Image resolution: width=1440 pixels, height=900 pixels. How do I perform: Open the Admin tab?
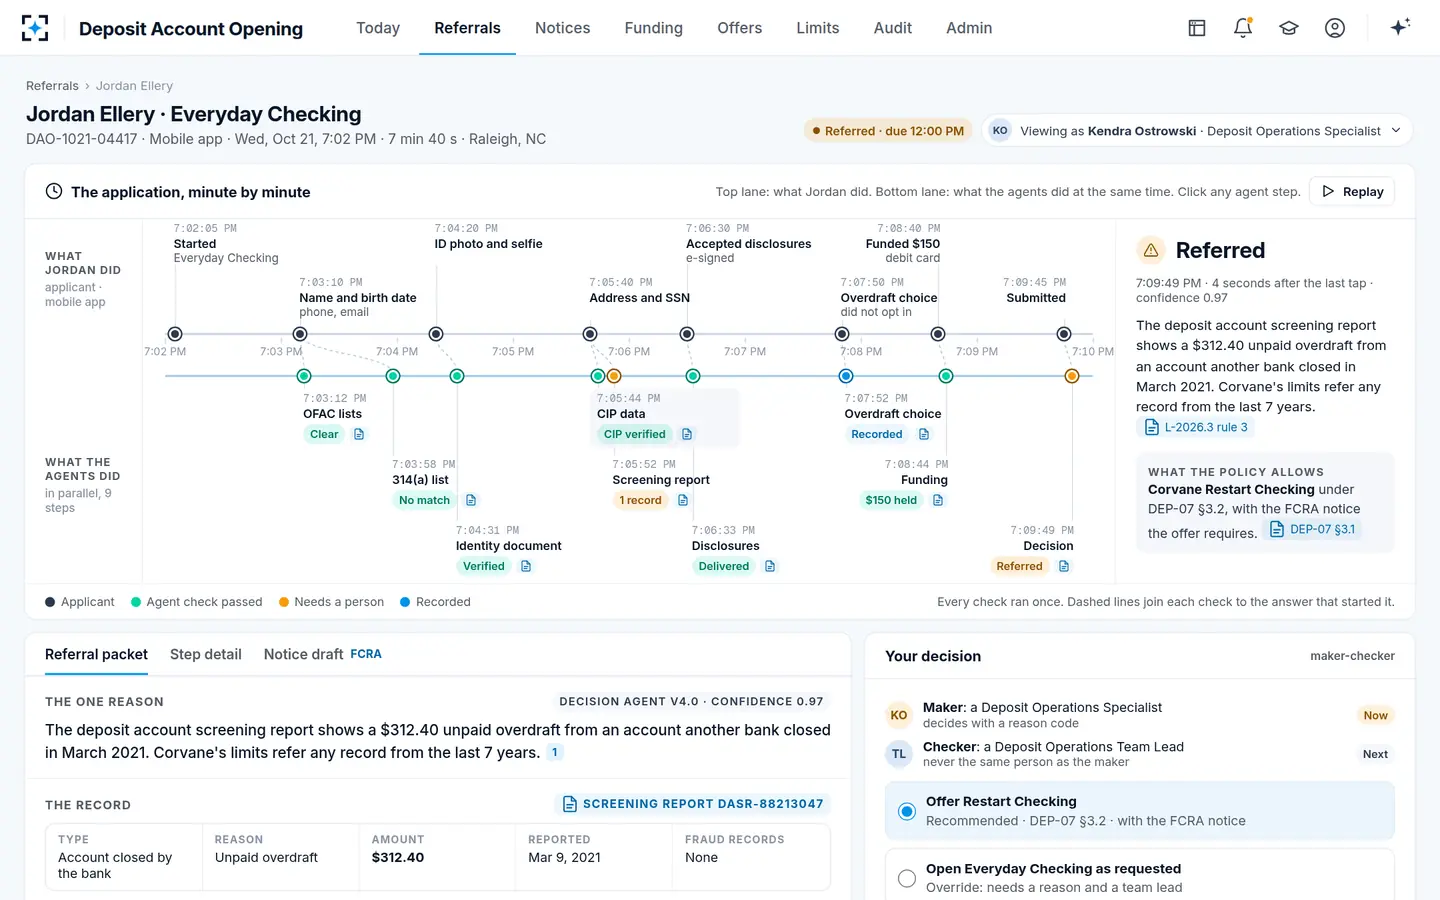tap(969, 28)
